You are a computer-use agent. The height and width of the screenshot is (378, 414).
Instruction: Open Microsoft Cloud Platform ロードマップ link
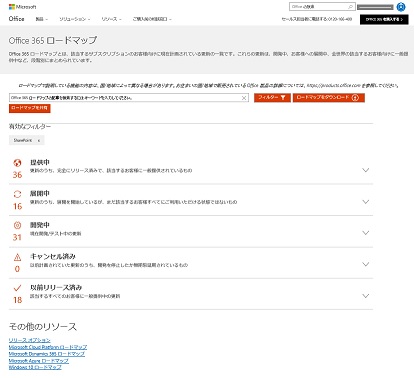pos(48,347)
